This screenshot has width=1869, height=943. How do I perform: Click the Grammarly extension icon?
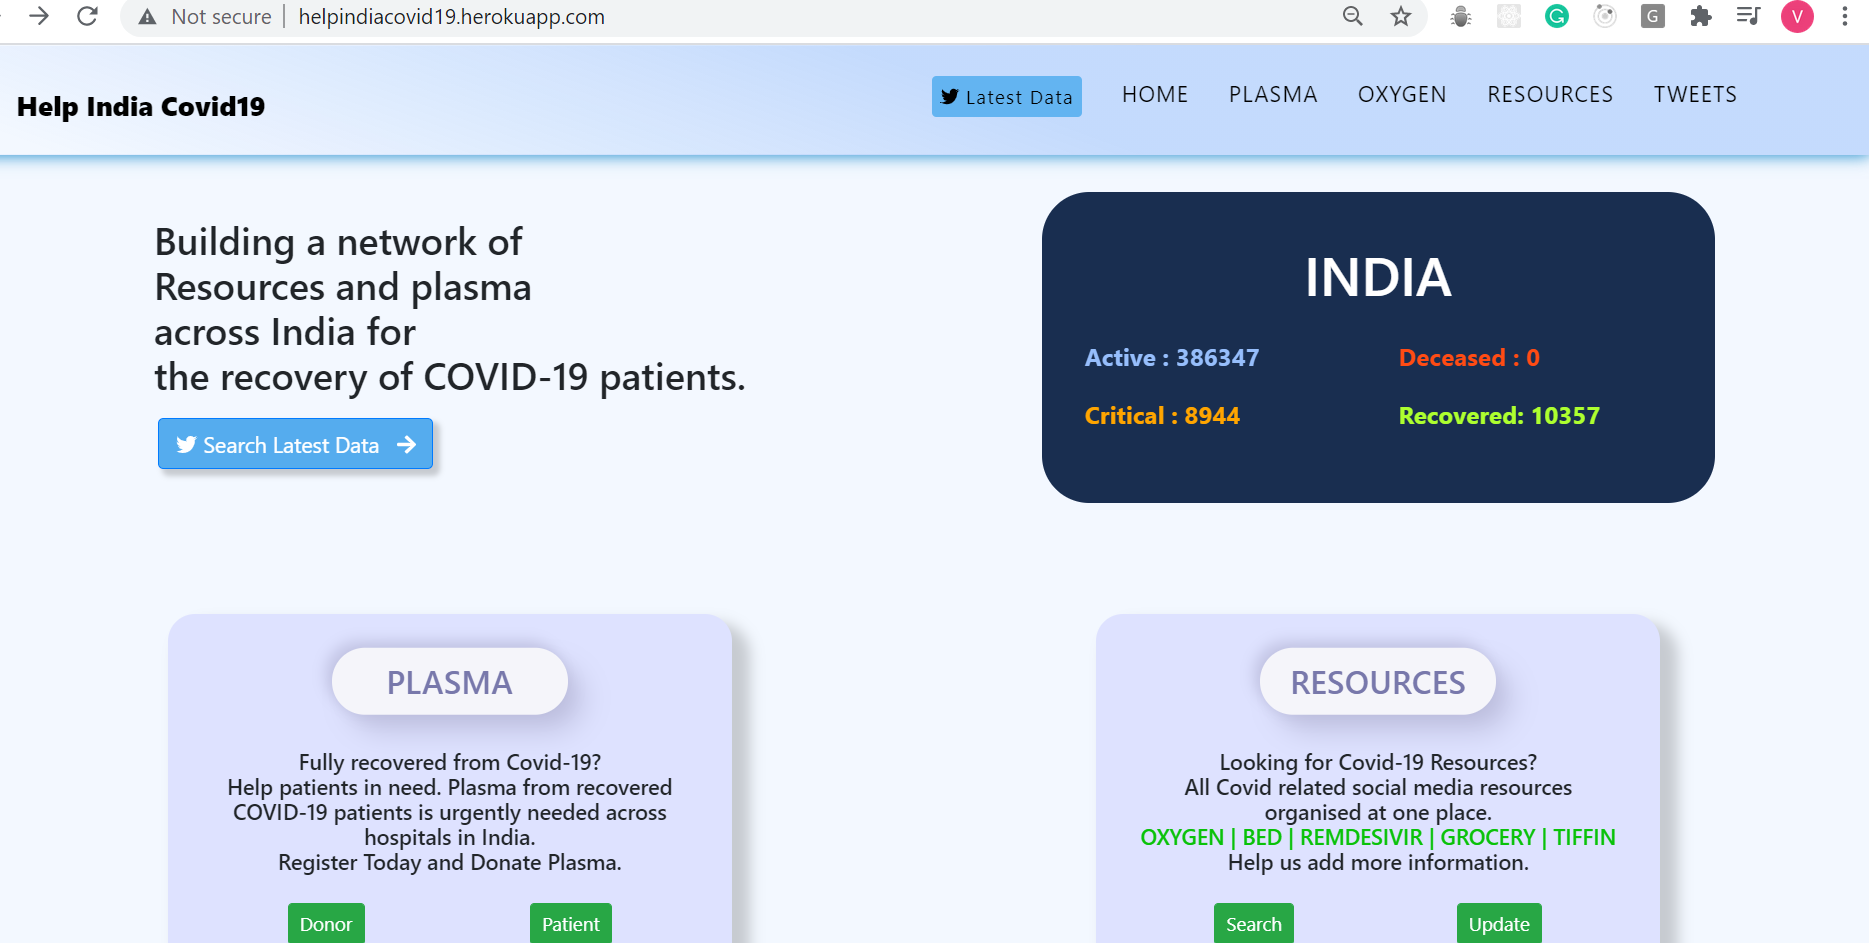pos(1556,16)
